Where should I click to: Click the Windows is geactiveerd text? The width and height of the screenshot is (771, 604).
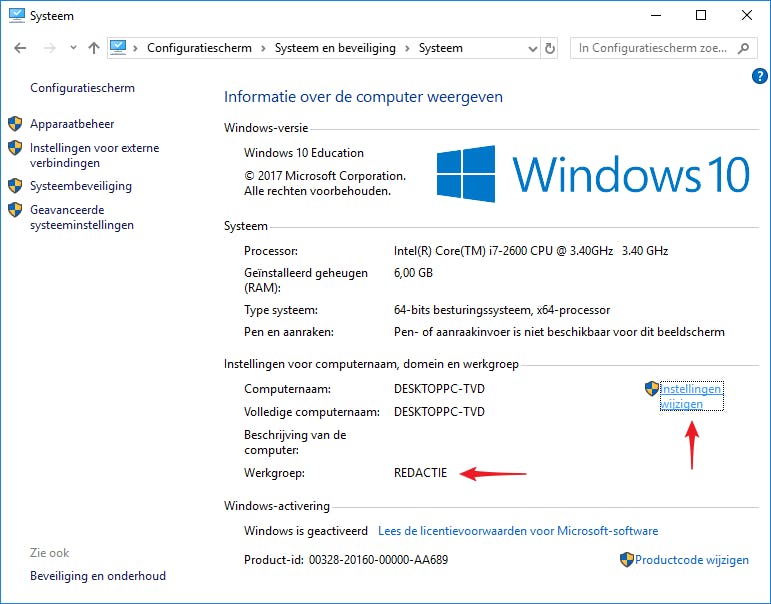(306, 531)
